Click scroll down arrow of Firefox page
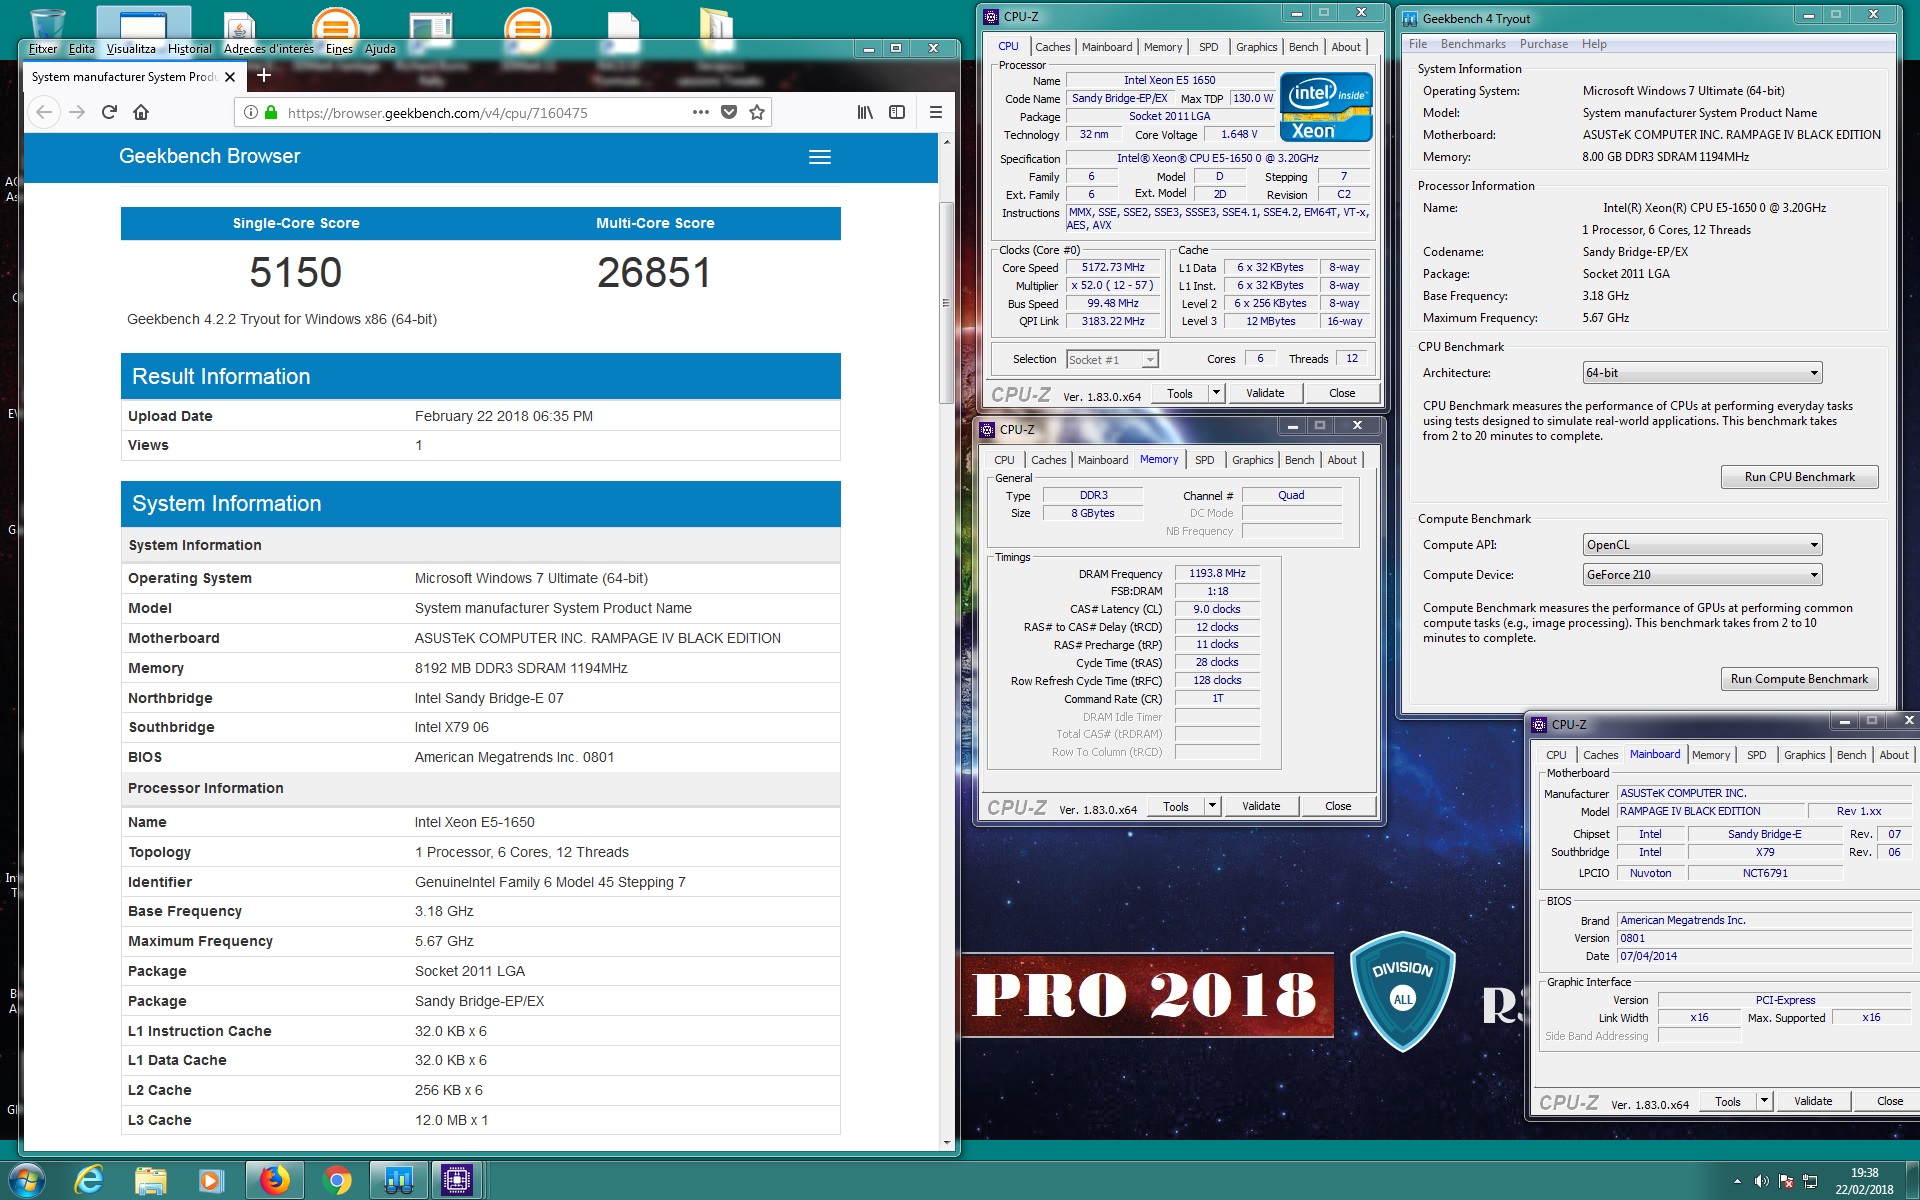Screen dimensions: 1920x1200 pos(946,1142)
